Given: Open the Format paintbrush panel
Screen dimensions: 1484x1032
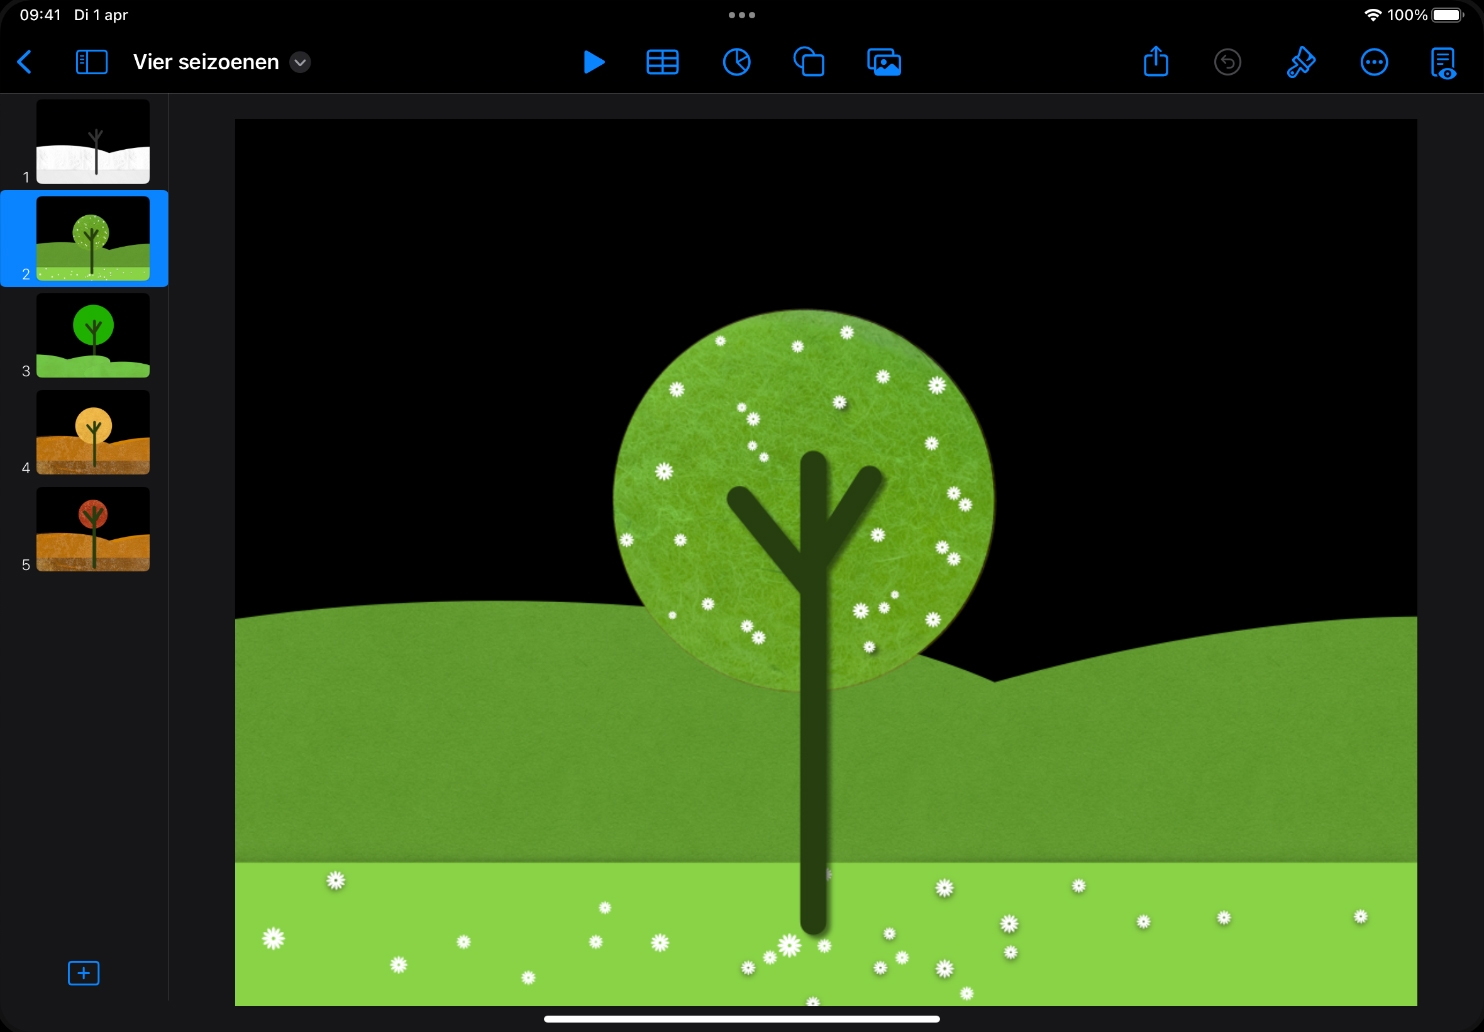Looking at the screenshot, I should pos(1300,62).
